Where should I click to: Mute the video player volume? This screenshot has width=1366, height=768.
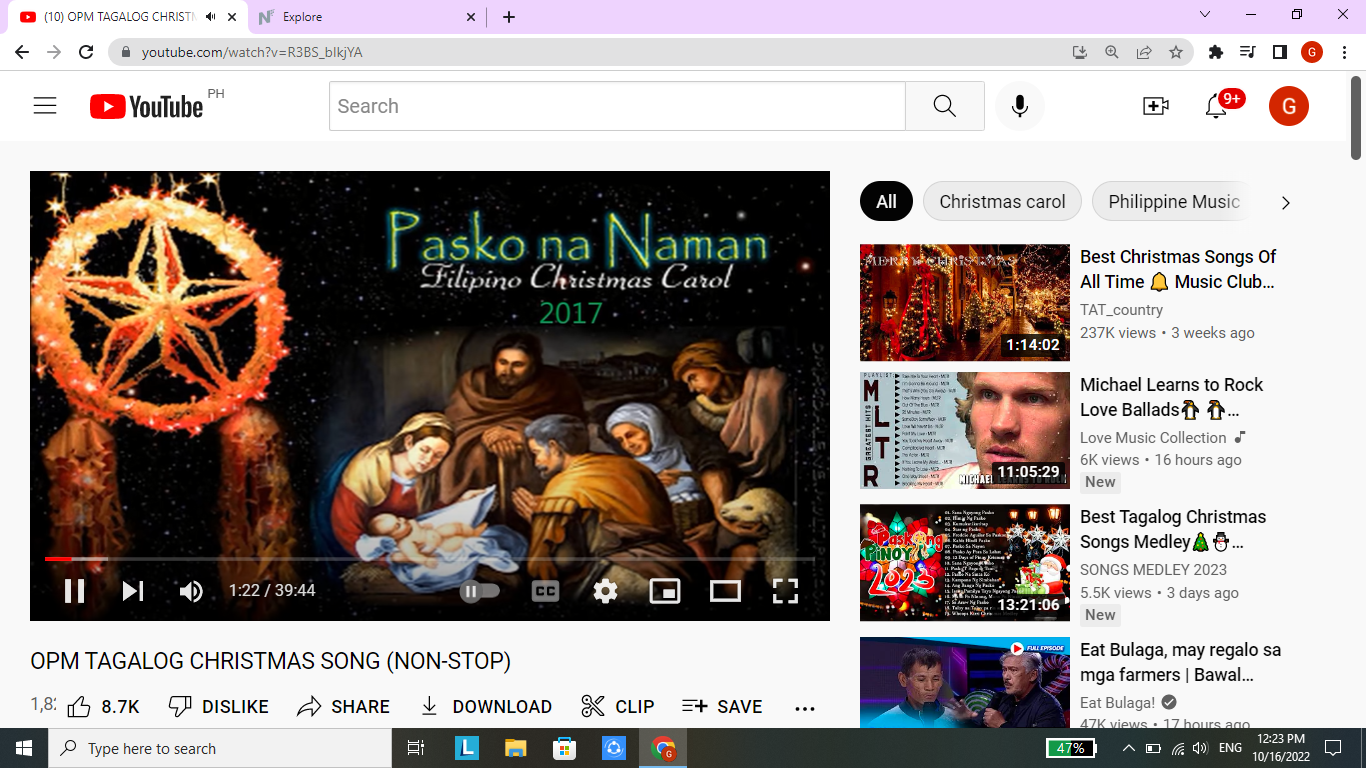[191, 591]
